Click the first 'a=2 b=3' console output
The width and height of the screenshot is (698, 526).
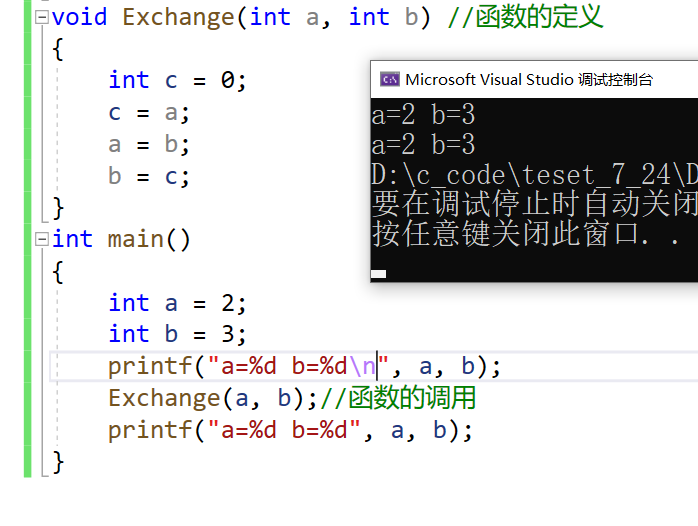(x=423, y=114)
